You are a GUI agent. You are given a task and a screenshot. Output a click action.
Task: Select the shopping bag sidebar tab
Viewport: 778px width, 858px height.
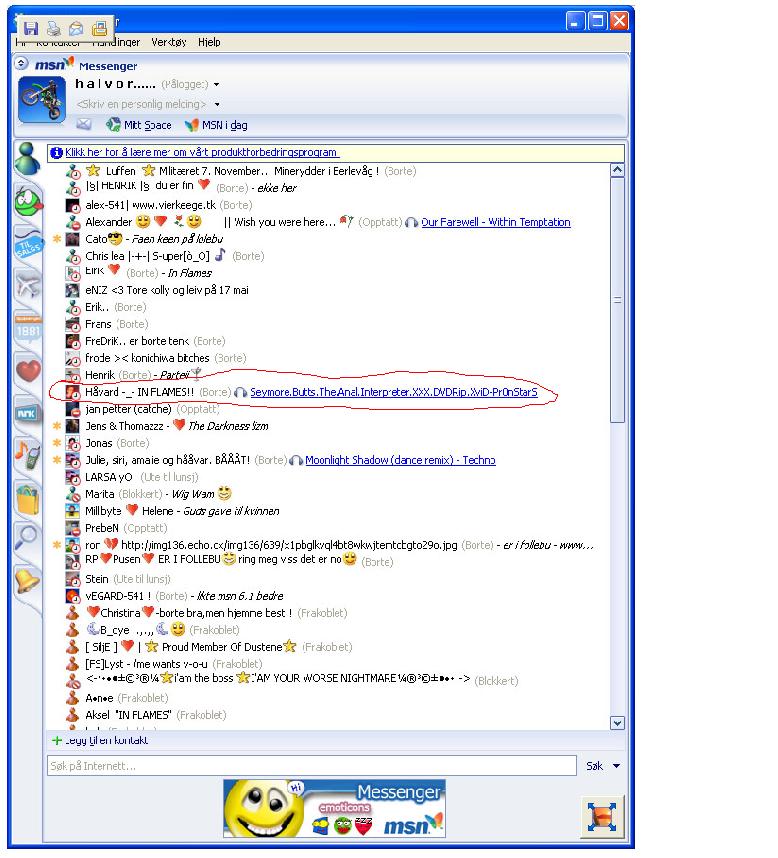click(x=28, y=498)
